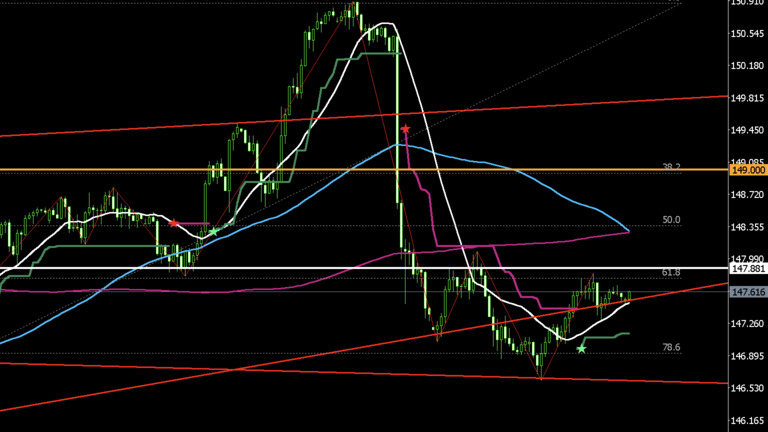The height and width of the screenshot is (432, 768).
Task: Click the 146.895 price scale value
Action: 747,356
